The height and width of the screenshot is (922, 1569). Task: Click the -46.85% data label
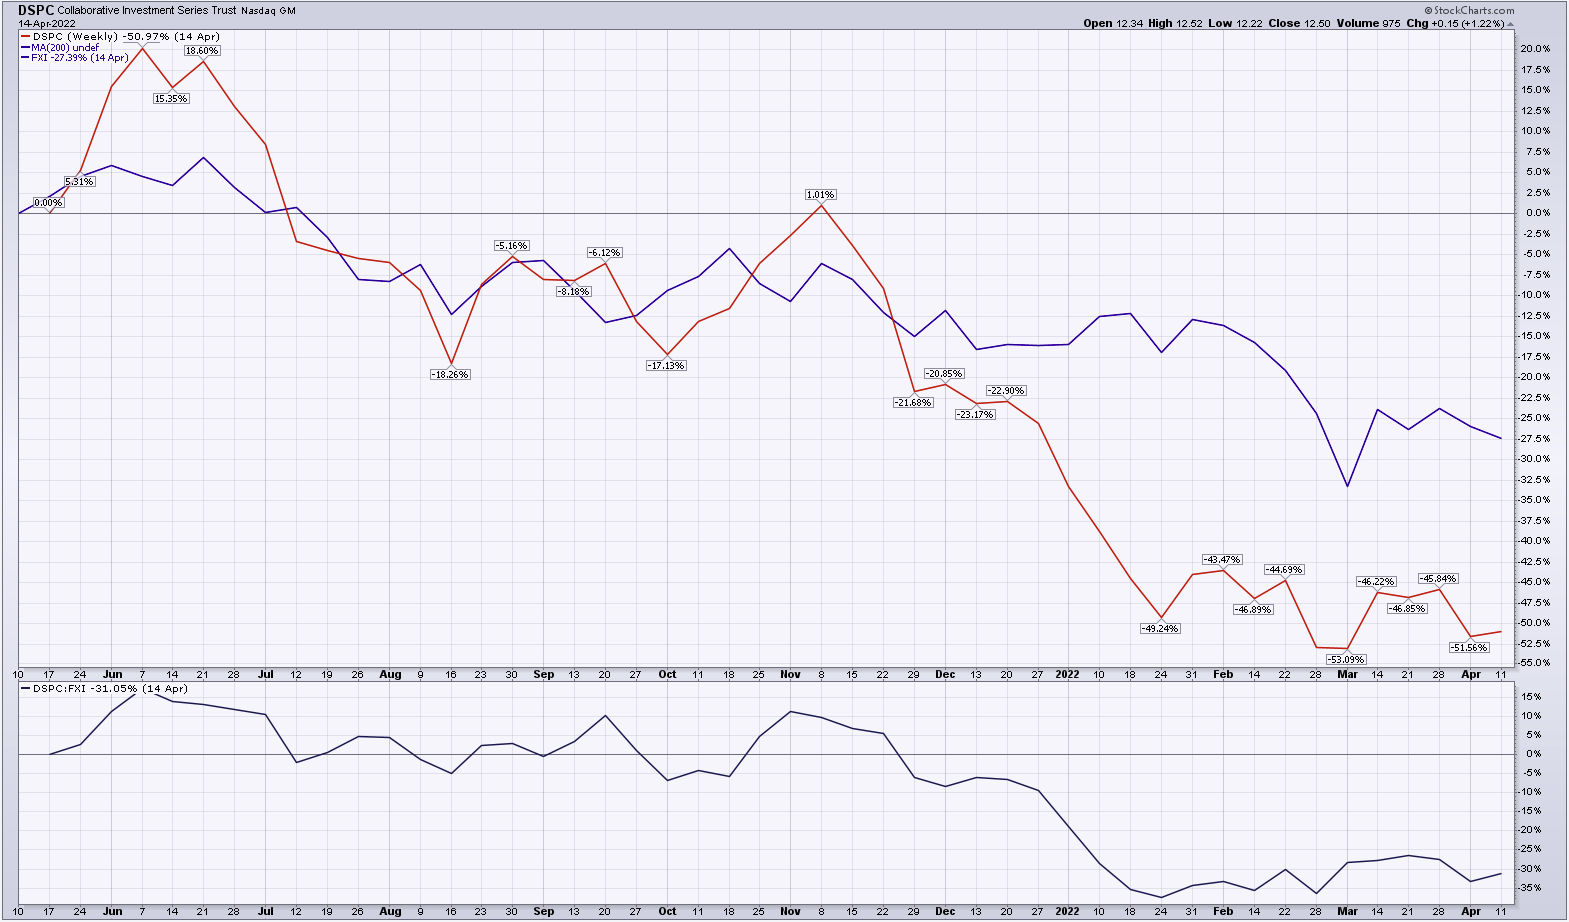click(1407, 608)
